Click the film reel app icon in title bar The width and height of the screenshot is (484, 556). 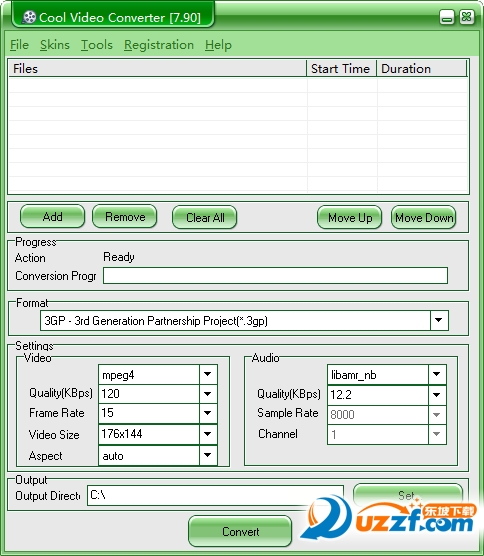(x=29, y=17)
